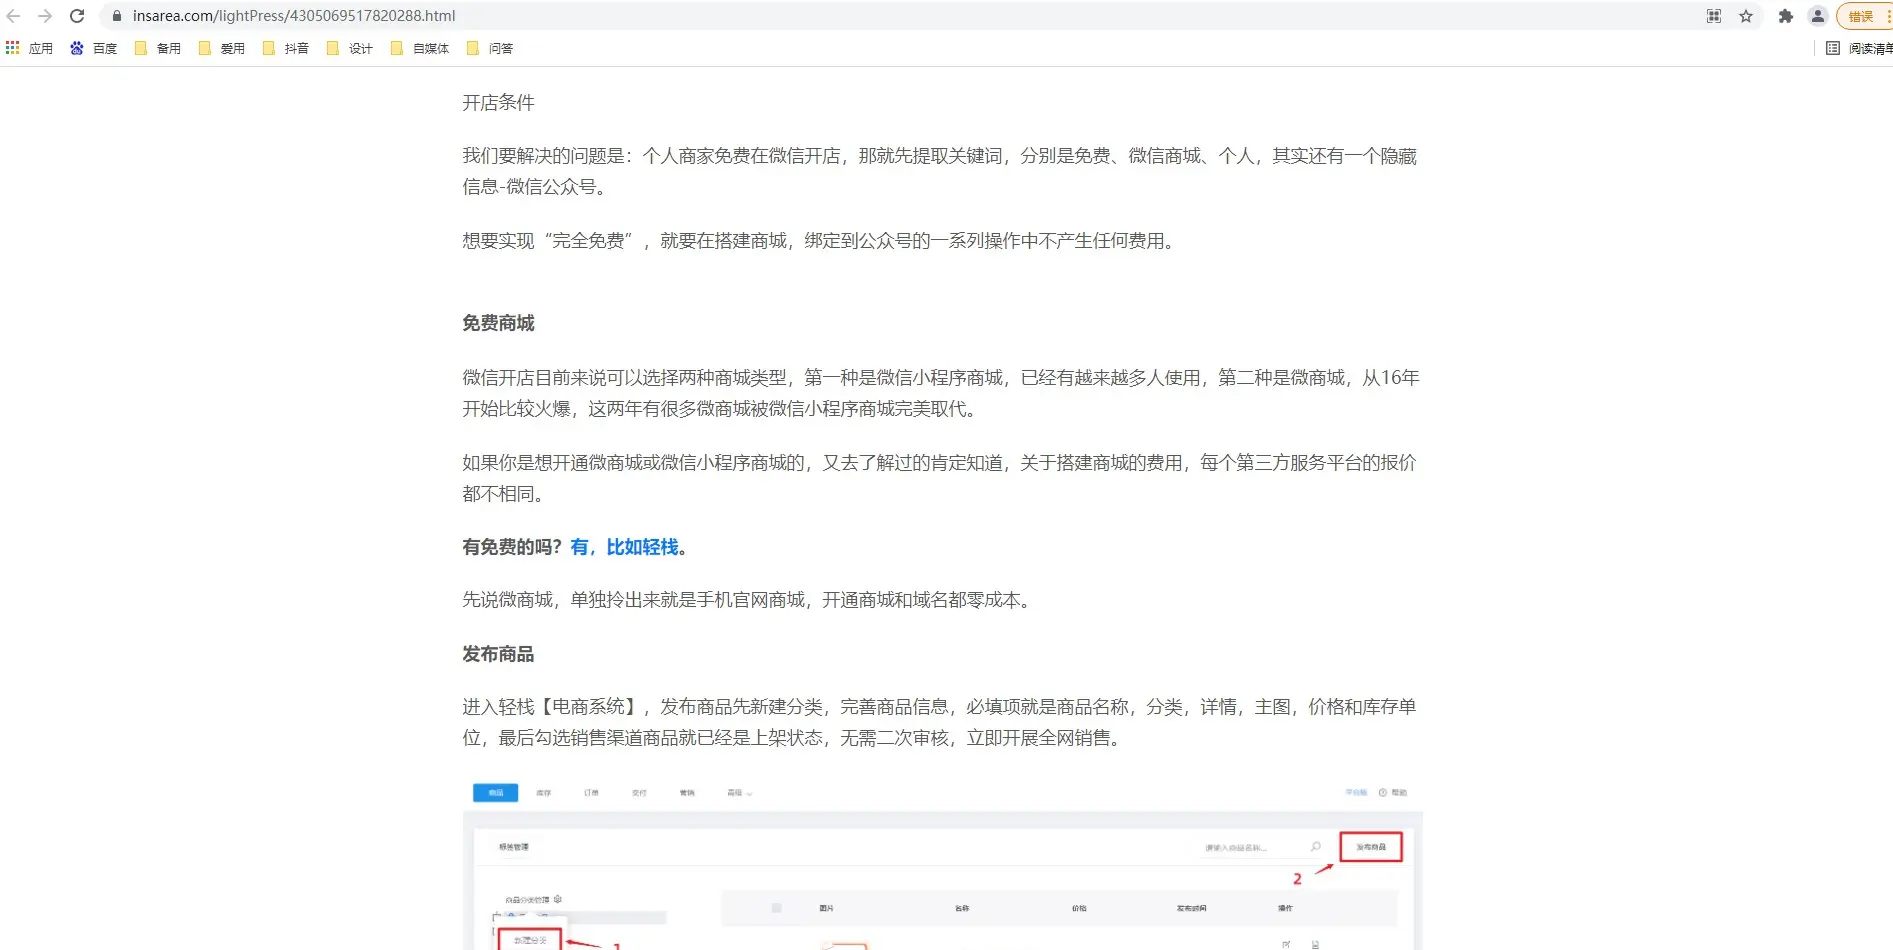Open the 设计 bookmark folder
The width and height of the screenshot is (1893, 950).
(x=350, y=48)
